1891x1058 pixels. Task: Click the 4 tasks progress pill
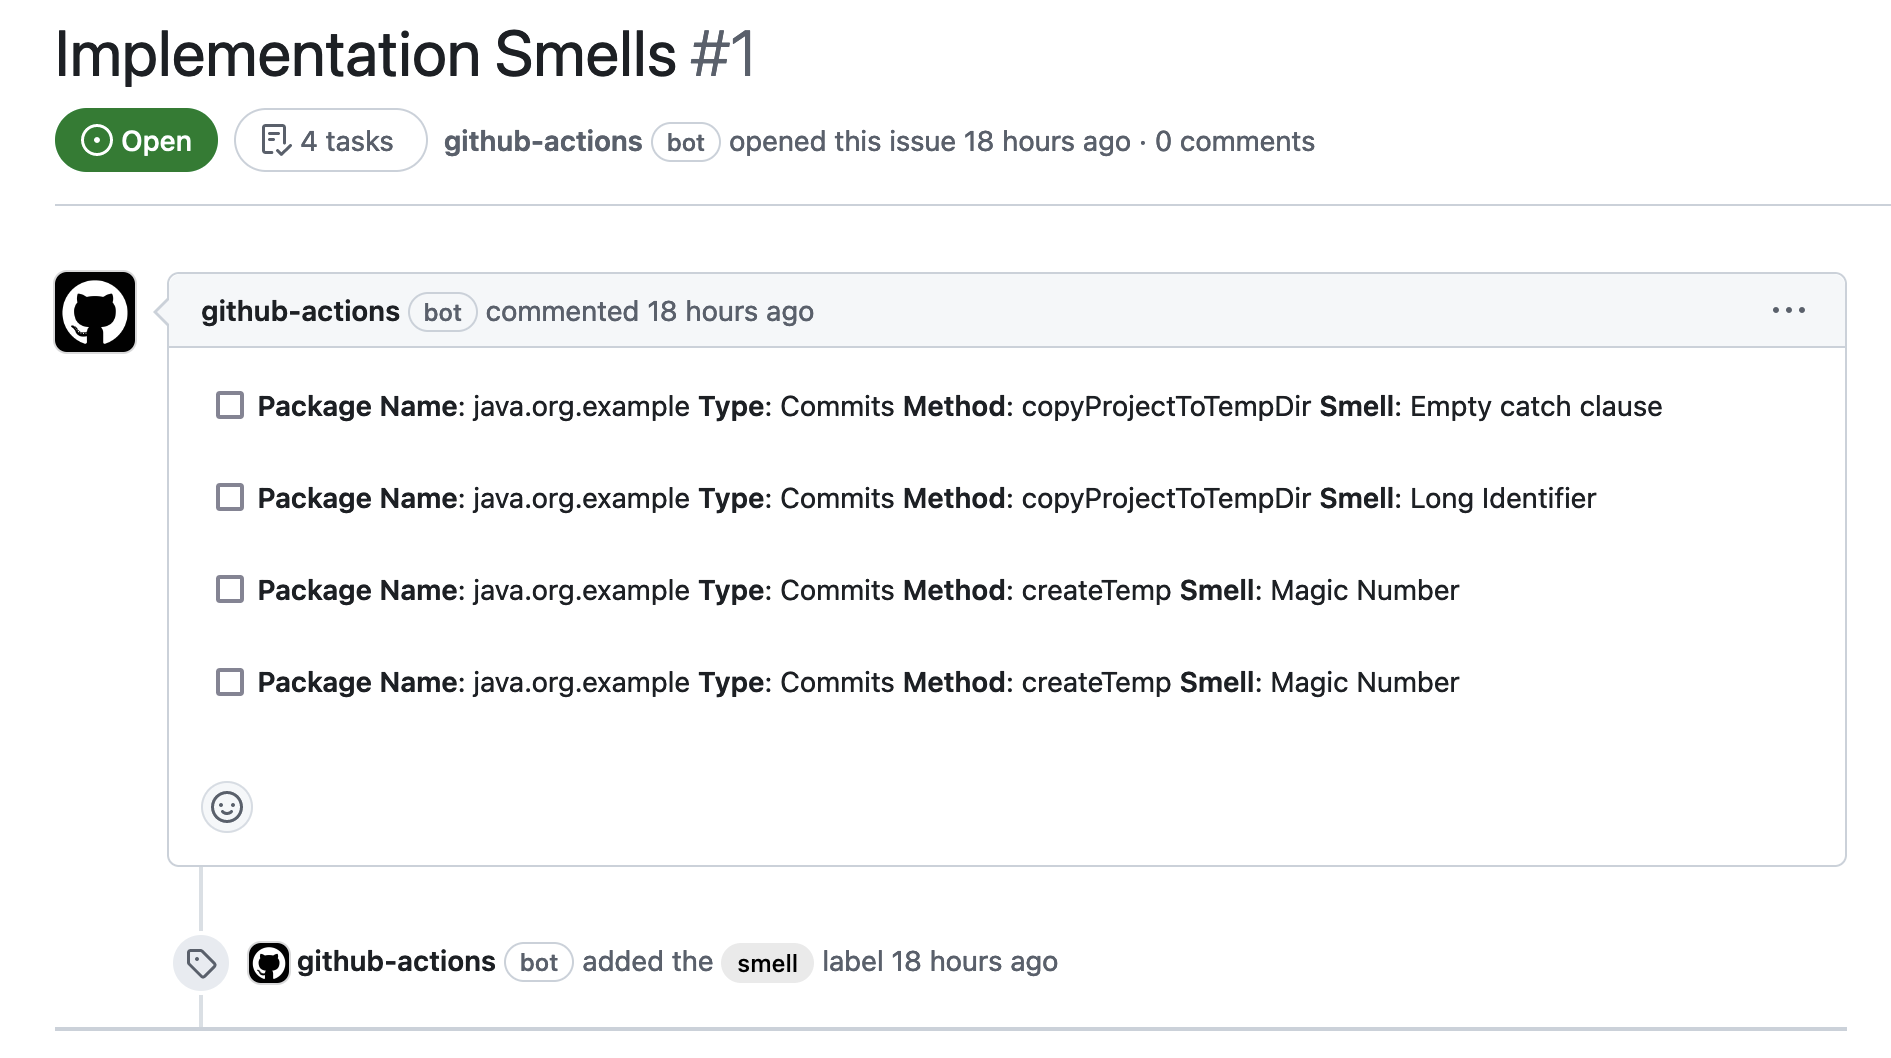click(331, 141)
